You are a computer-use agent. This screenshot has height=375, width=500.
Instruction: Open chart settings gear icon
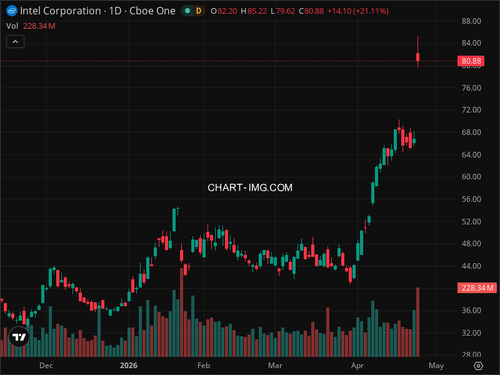tap(478, 366)
